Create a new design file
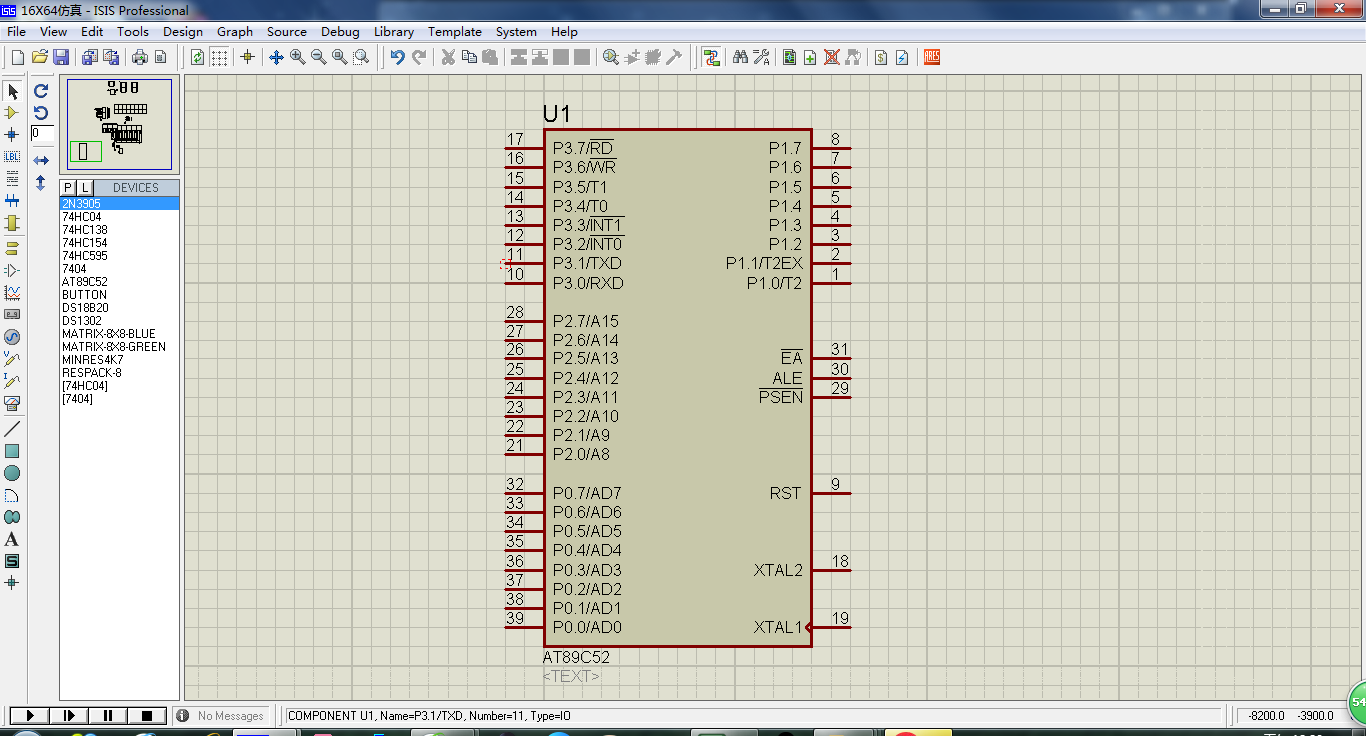 pyautogui.click(x=18, y=57)
